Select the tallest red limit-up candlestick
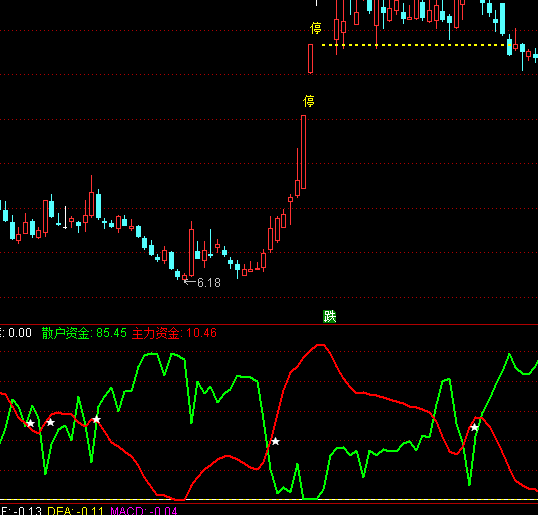This screenshot has width=538, height=515. [303, 152]
